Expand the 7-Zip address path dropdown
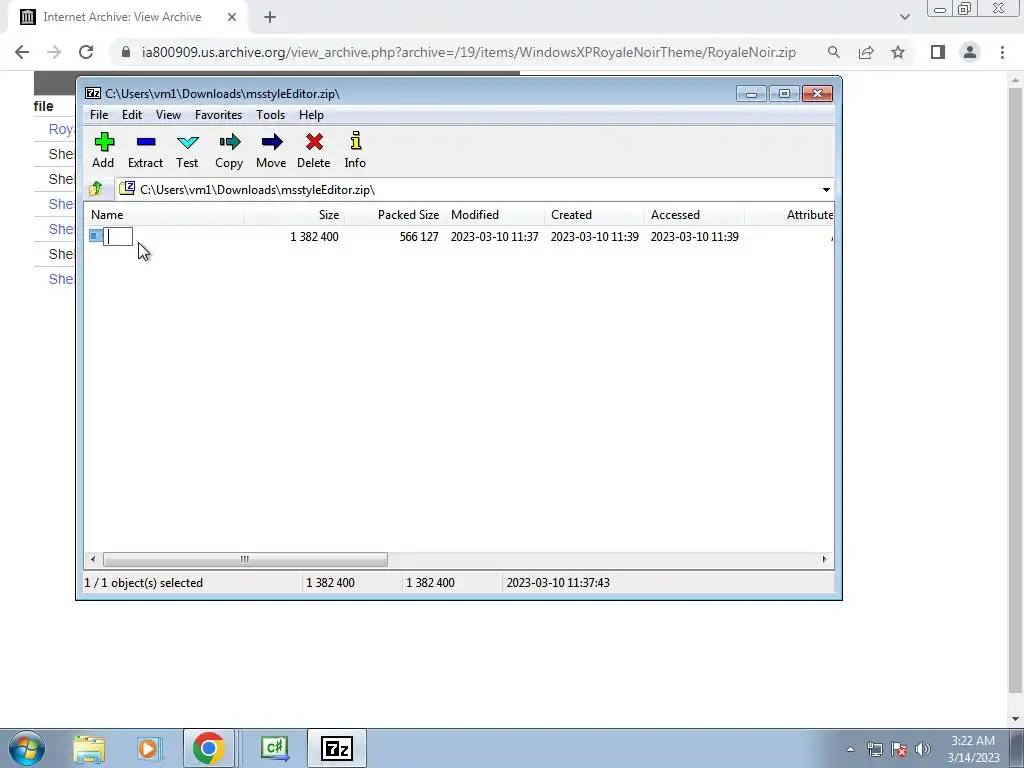The height and width of the screenshot is (768, 1024). (826, 189)
